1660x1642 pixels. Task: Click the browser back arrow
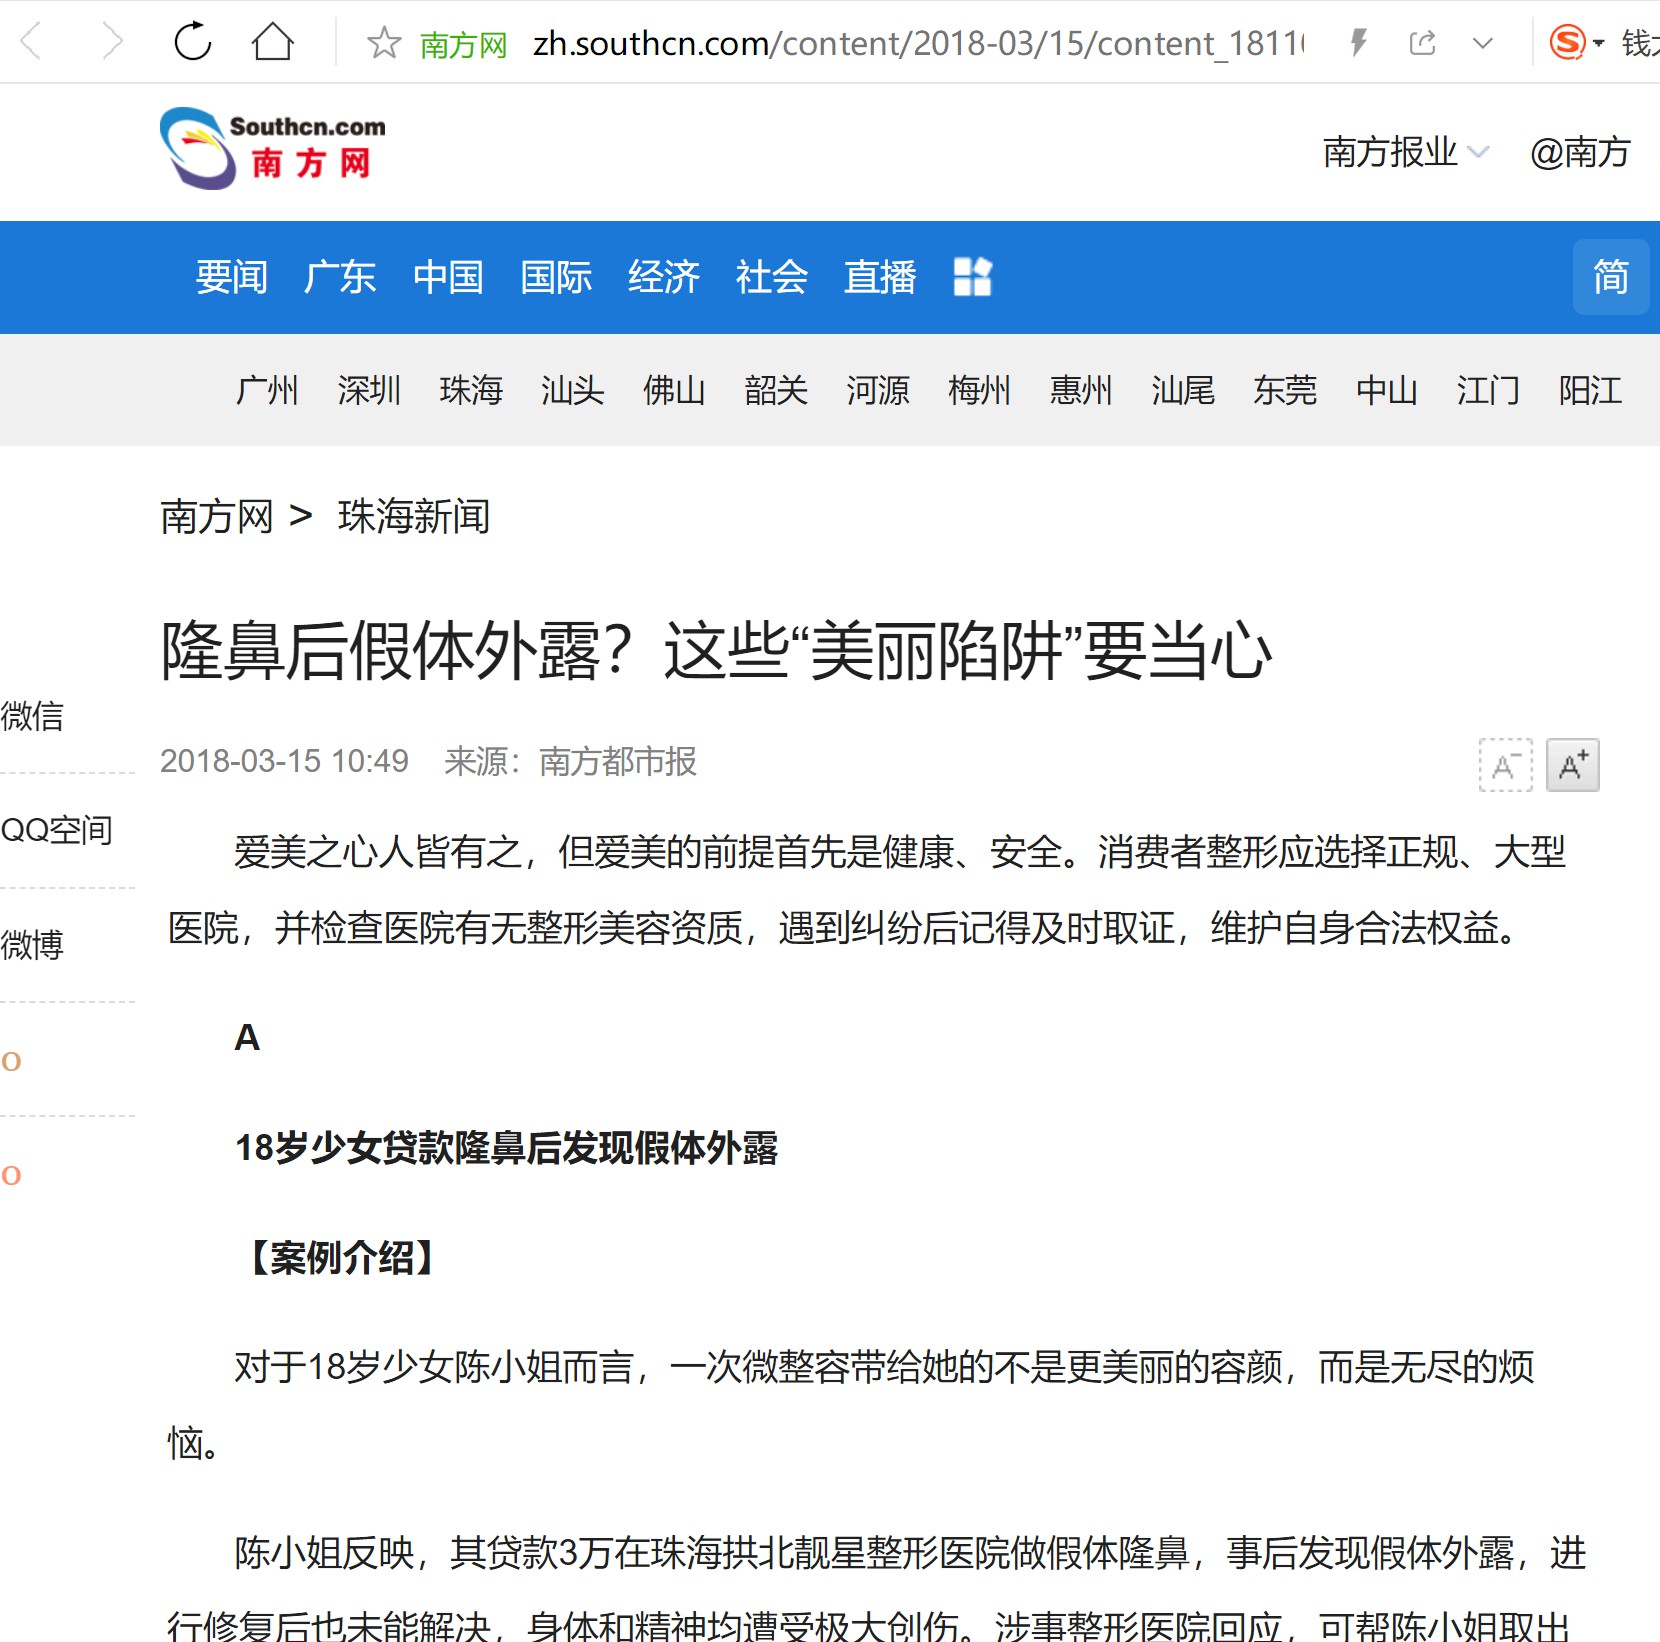click(x=31, y=42)
